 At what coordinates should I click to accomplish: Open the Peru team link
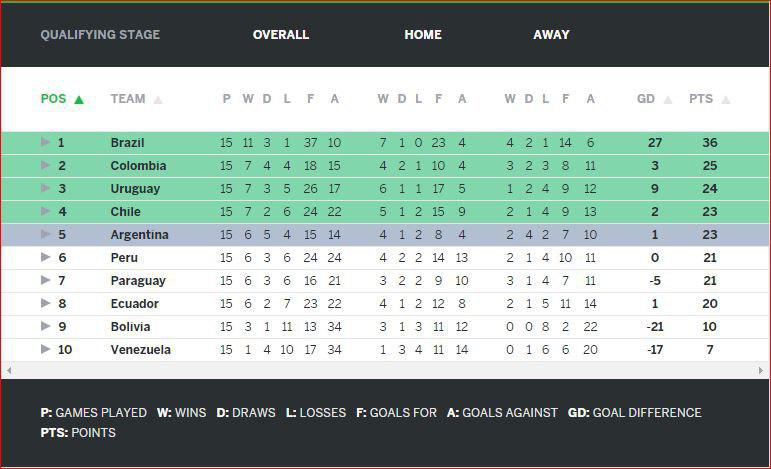[123, 258]
